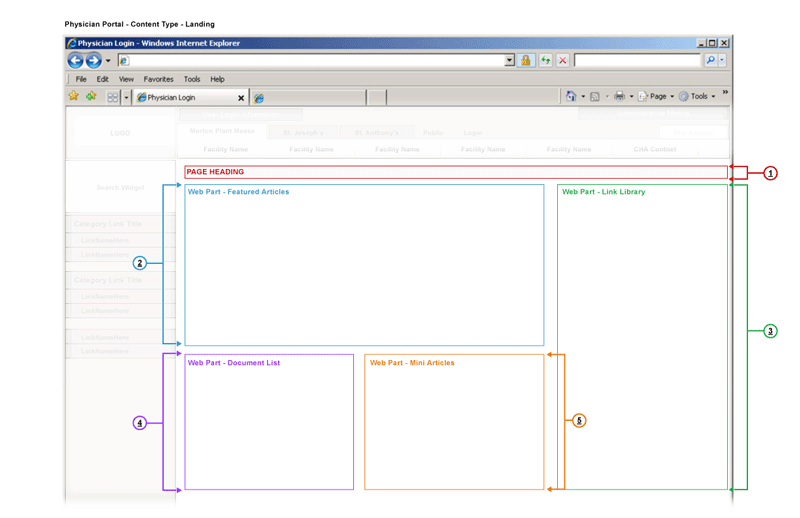Select the St. Joseph's tab
The width and height of the screenshot is (800, 518).
(x=303, y=133)
